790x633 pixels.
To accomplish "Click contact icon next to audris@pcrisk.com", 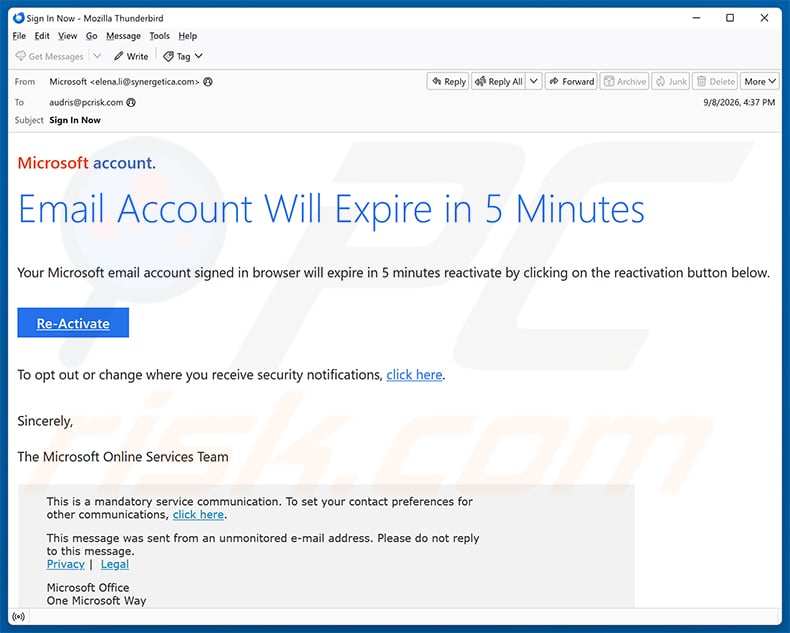I will (131, 102).
